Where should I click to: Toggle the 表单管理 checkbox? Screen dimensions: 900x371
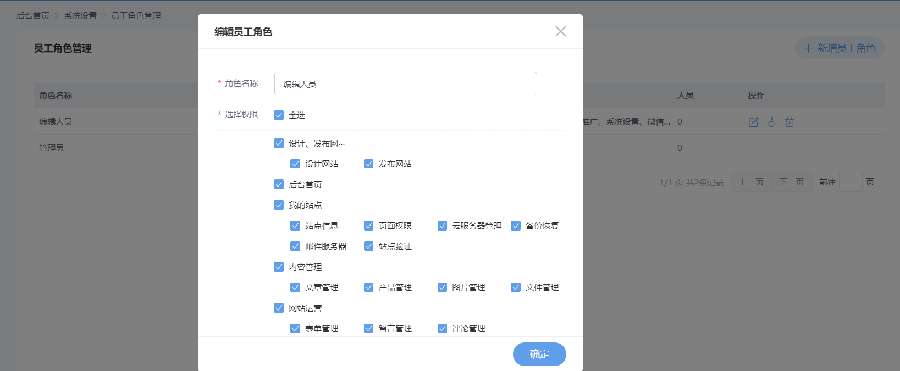[295, 329]
